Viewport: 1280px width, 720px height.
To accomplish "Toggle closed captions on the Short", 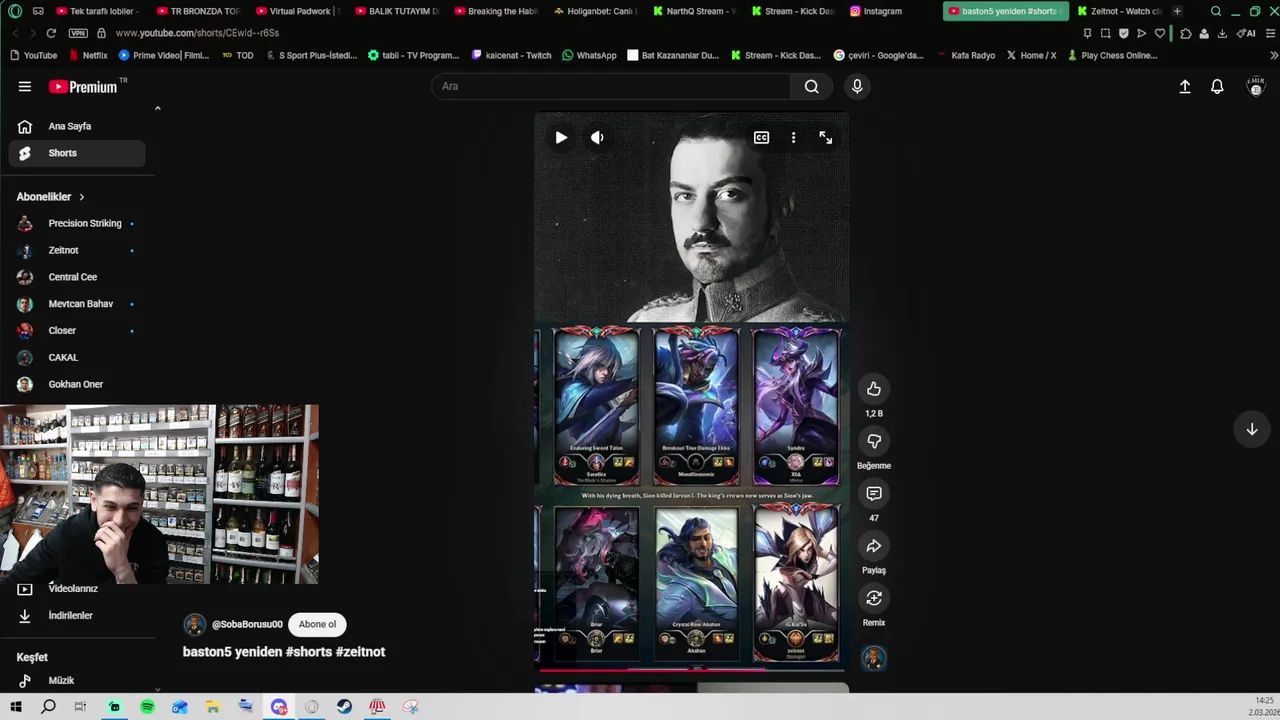I will point(761,137).
